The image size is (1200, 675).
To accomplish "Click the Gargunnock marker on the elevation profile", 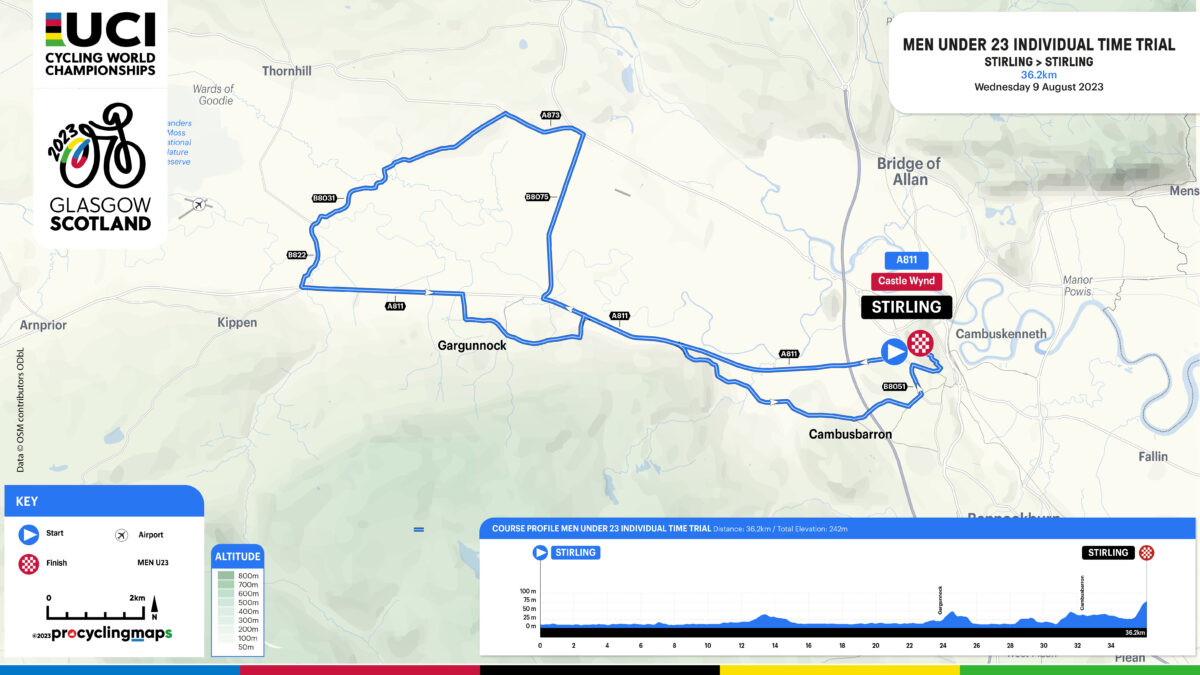I will point(941,600).
